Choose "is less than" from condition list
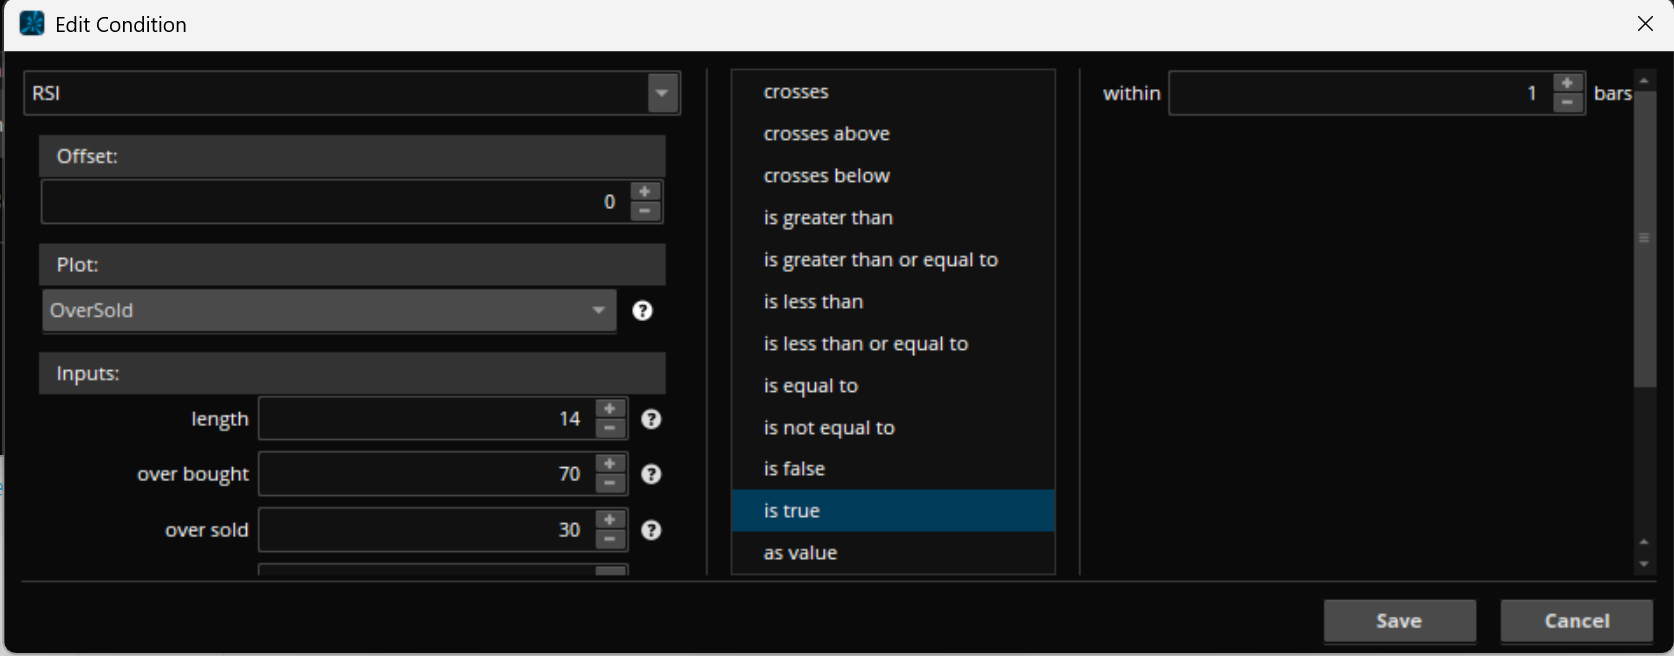This screenshot has width=1674, height=656. tap(813, 302)
